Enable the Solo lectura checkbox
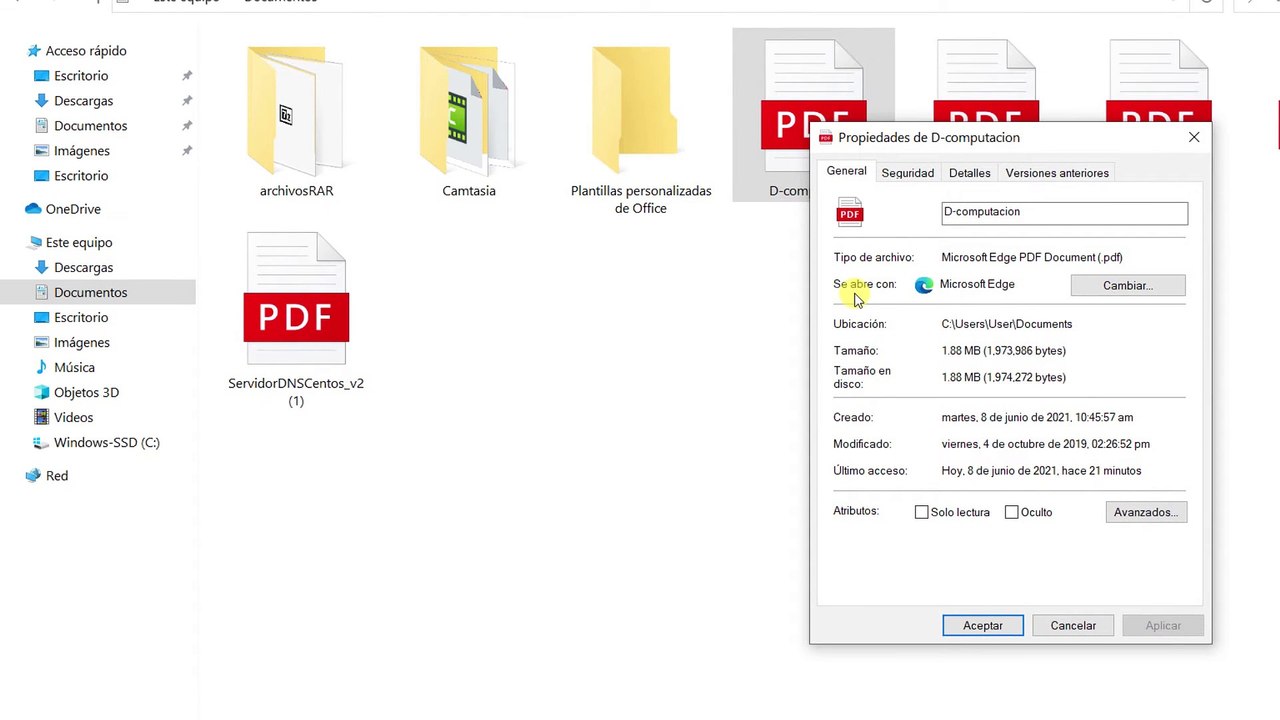Screen dimensions: 1280x720 (921, 512)
